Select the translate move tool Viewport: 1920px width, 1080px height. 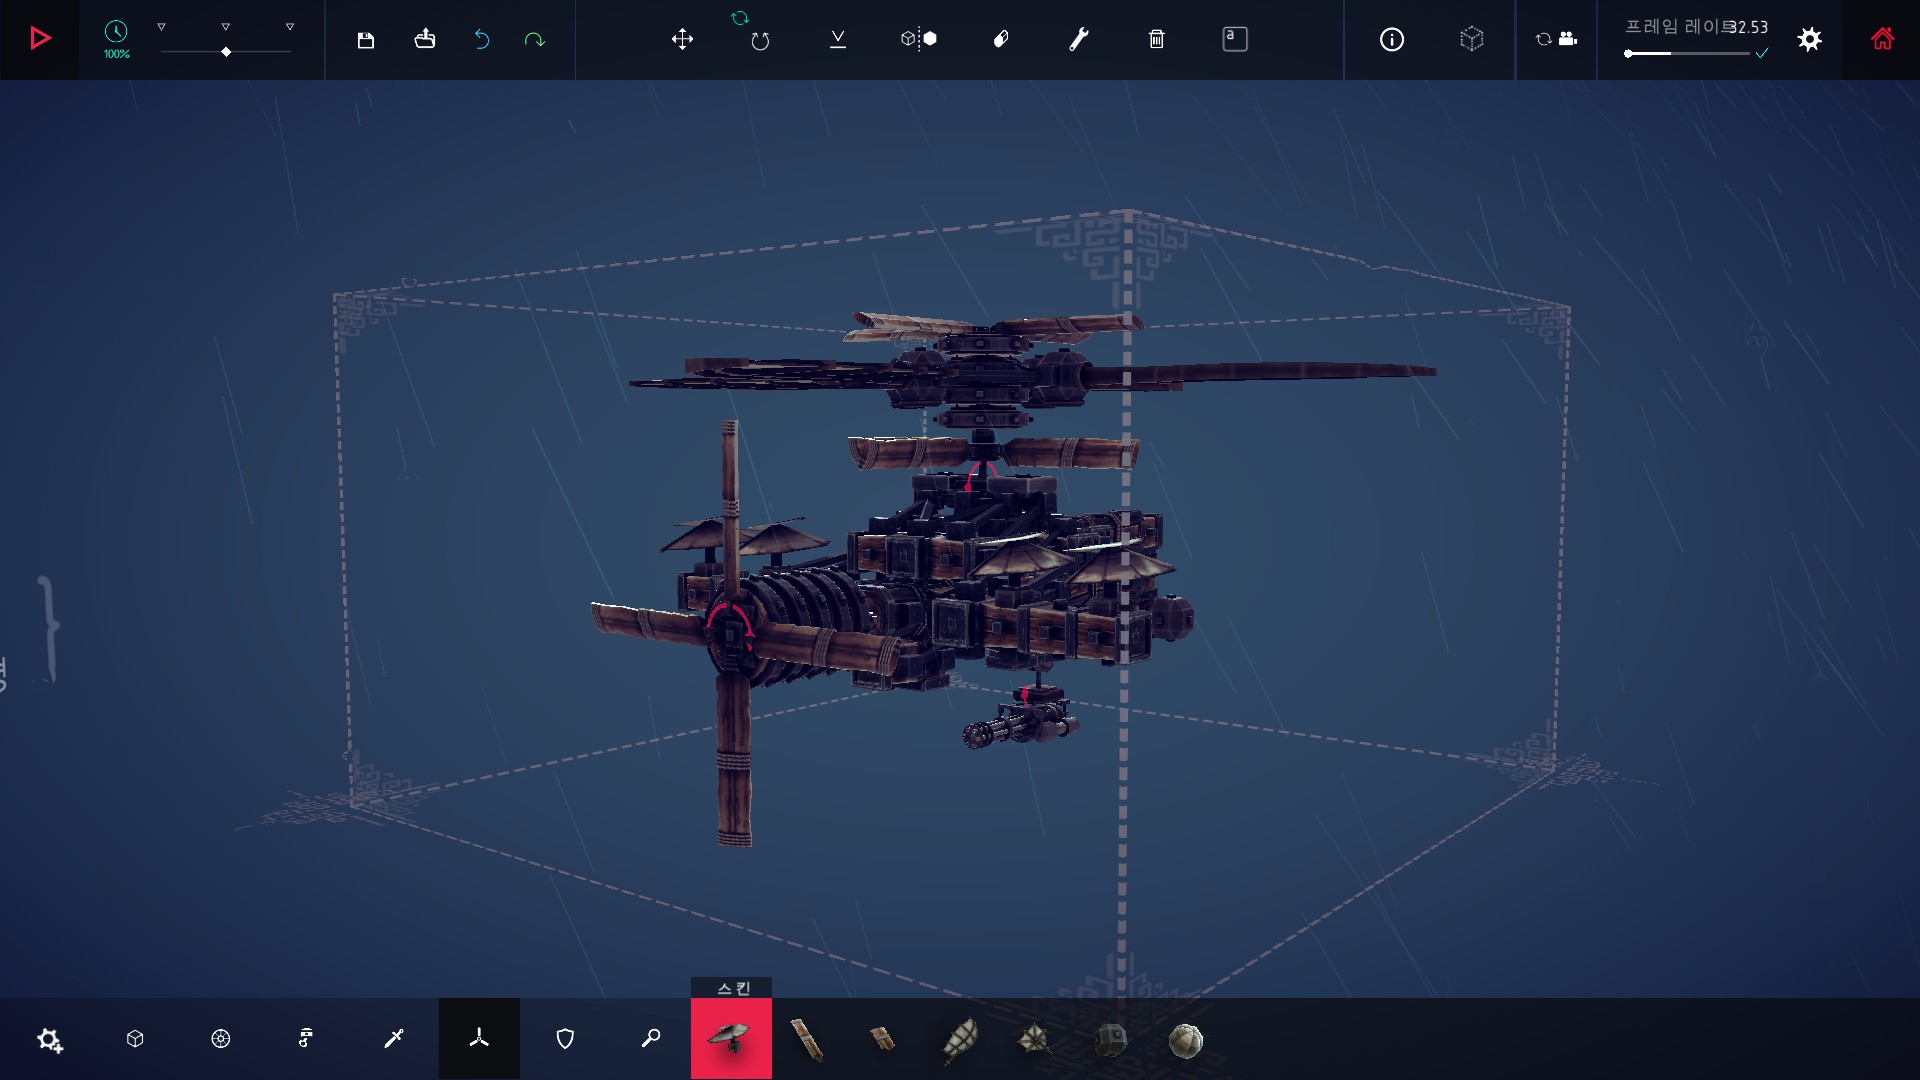pos(682,39)
